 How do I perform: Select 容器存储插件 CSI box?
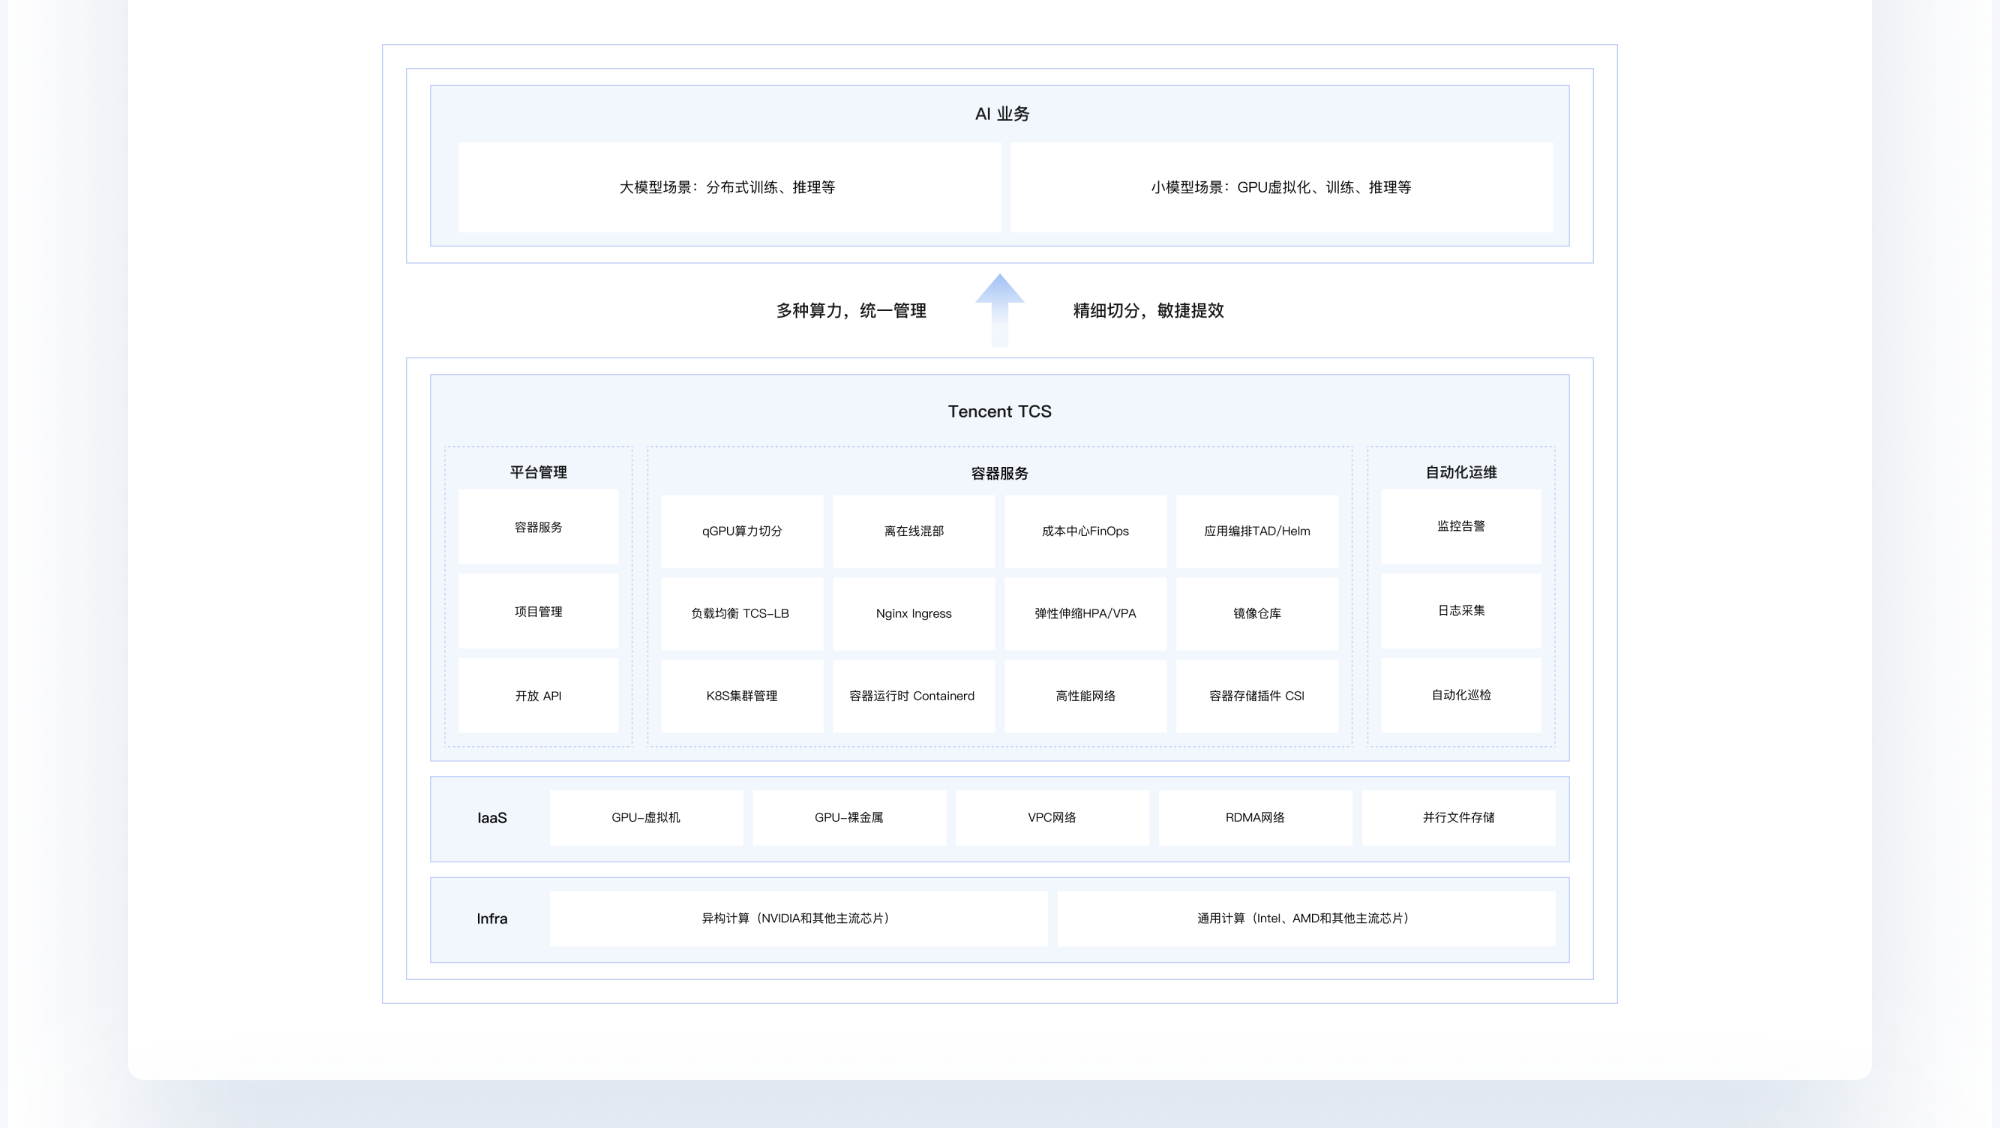(x=1256, y=696)
